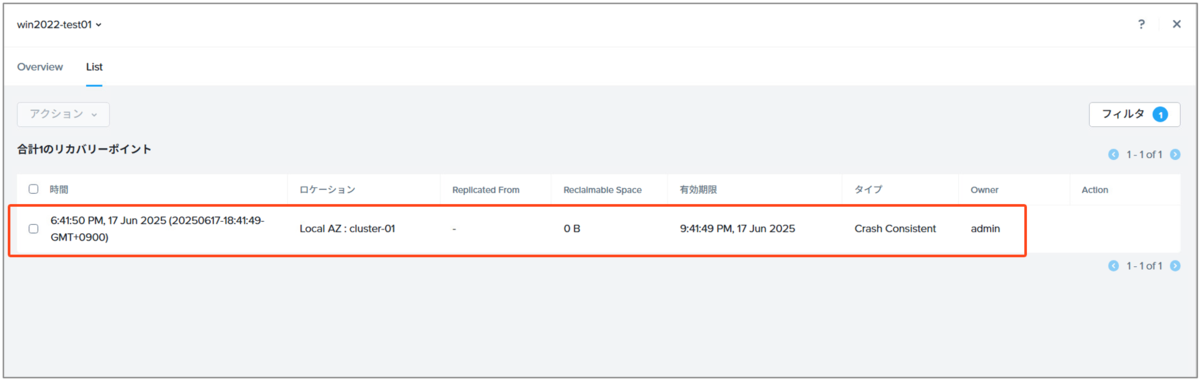1200x381 pixels.
Task: Select the List tab
Action: [94, 67]
